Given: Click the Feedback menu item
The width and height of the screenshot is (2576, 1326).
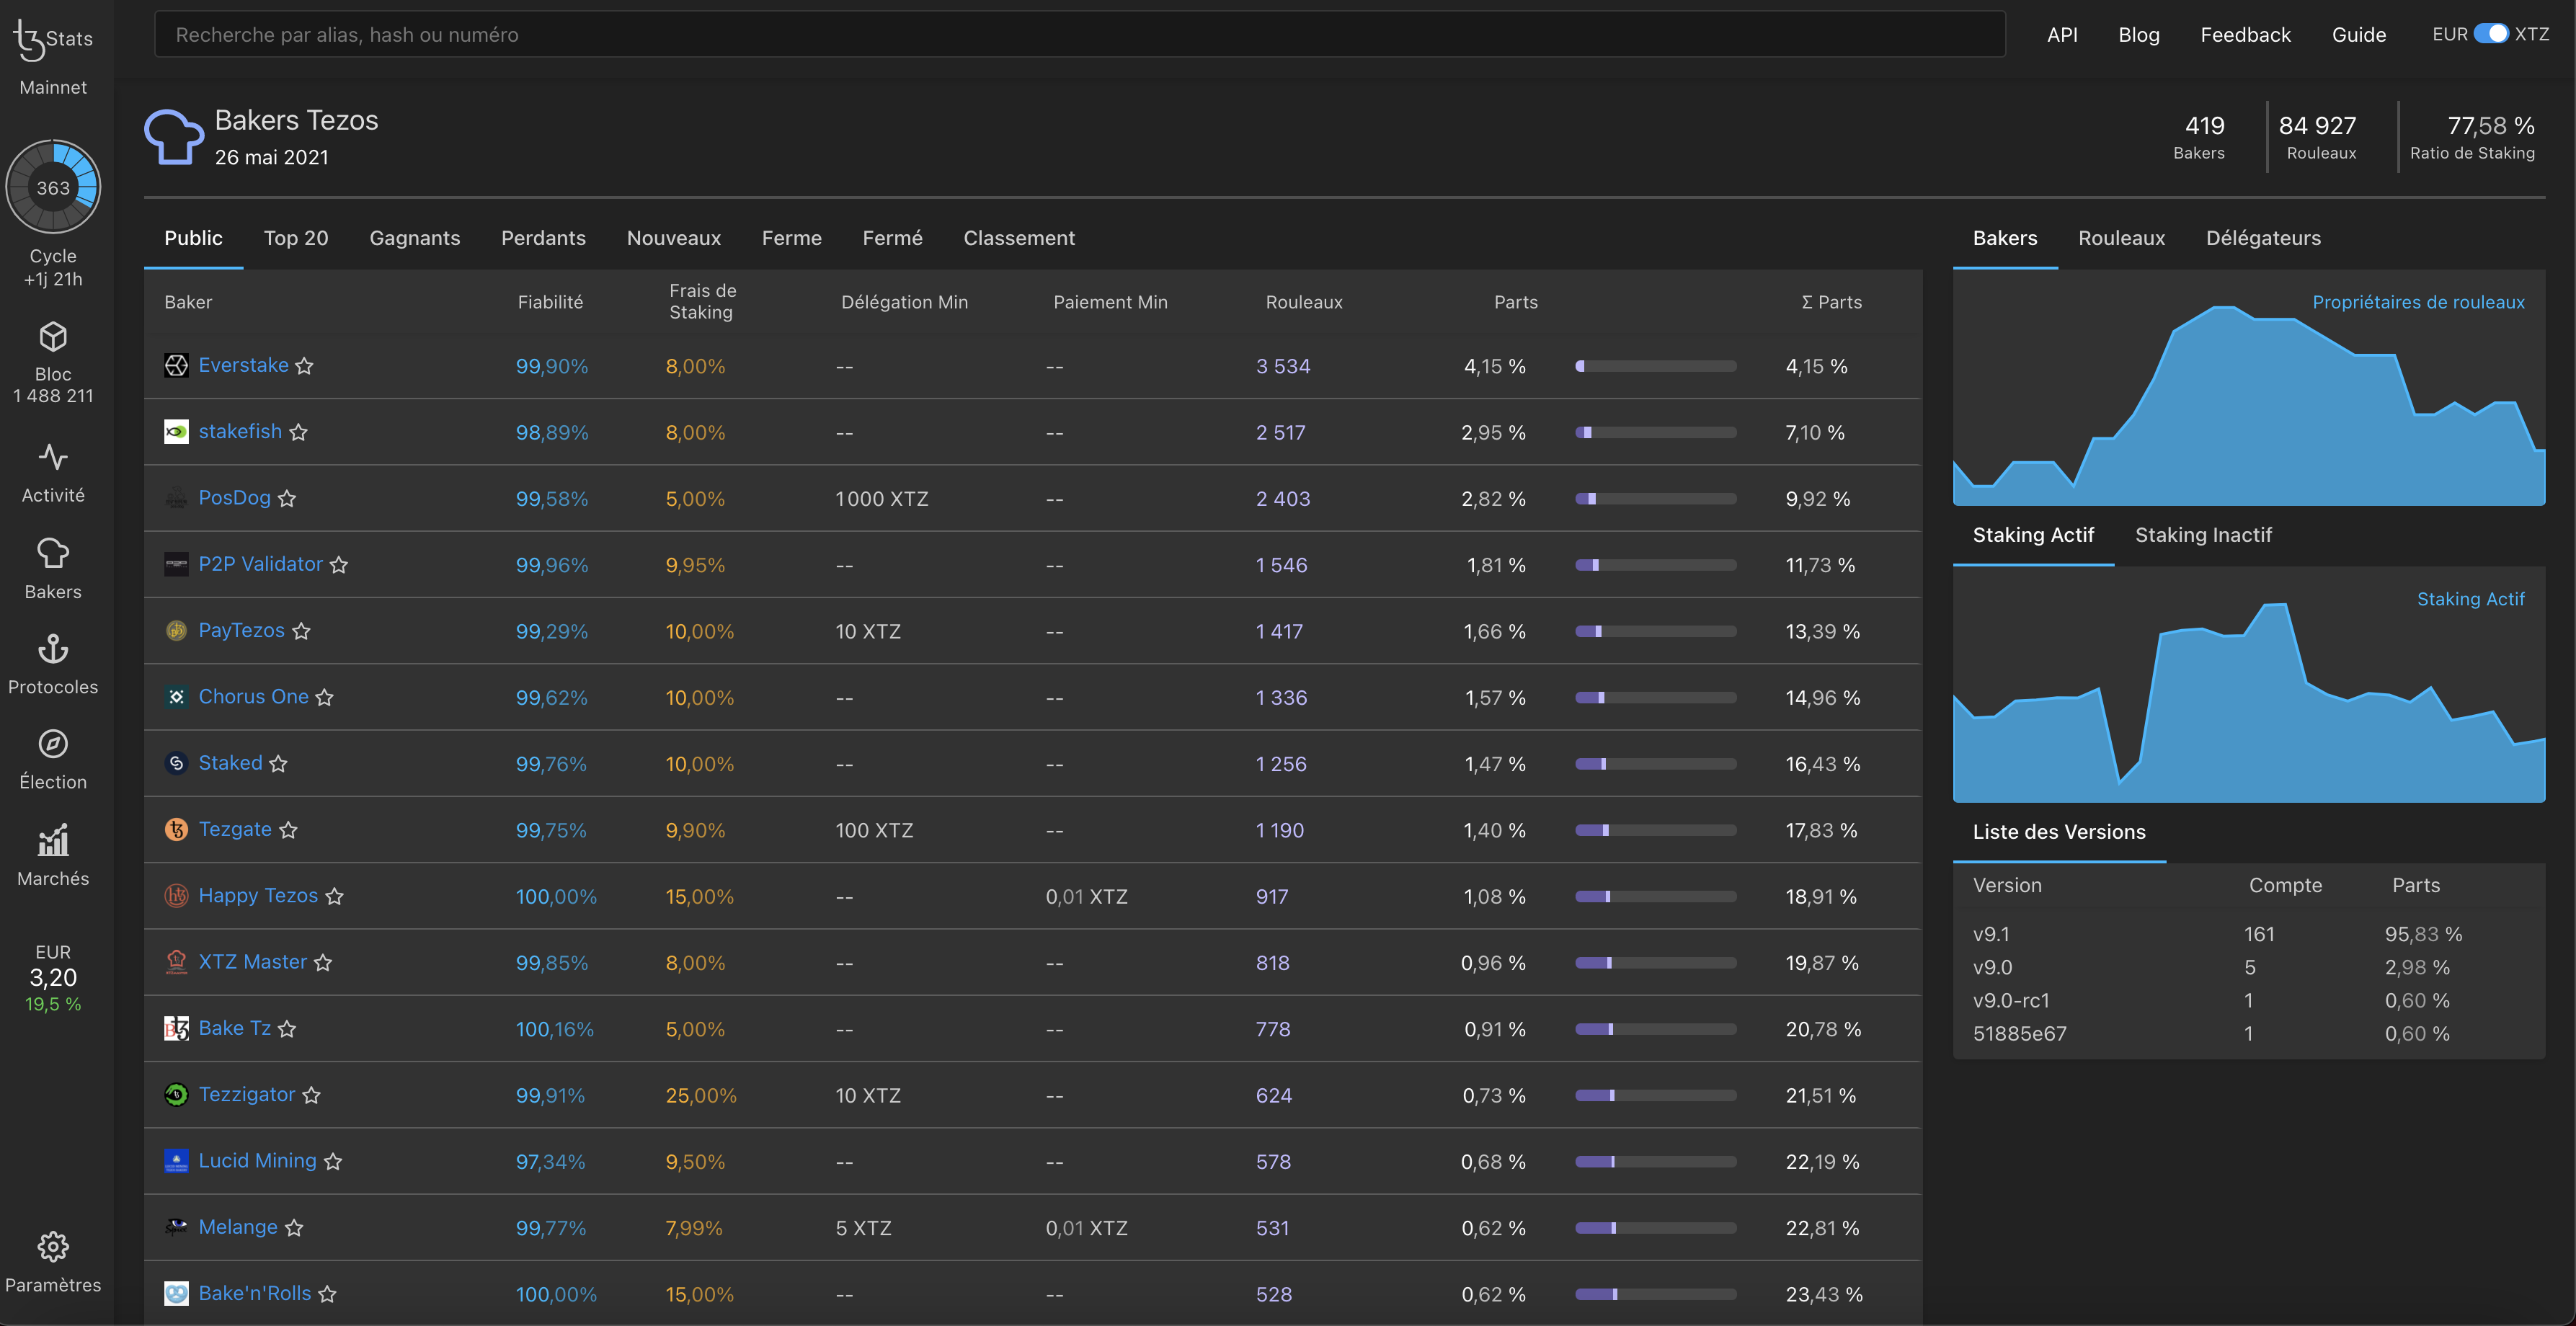Looking at the screenshot, I should click(2246, 32).
